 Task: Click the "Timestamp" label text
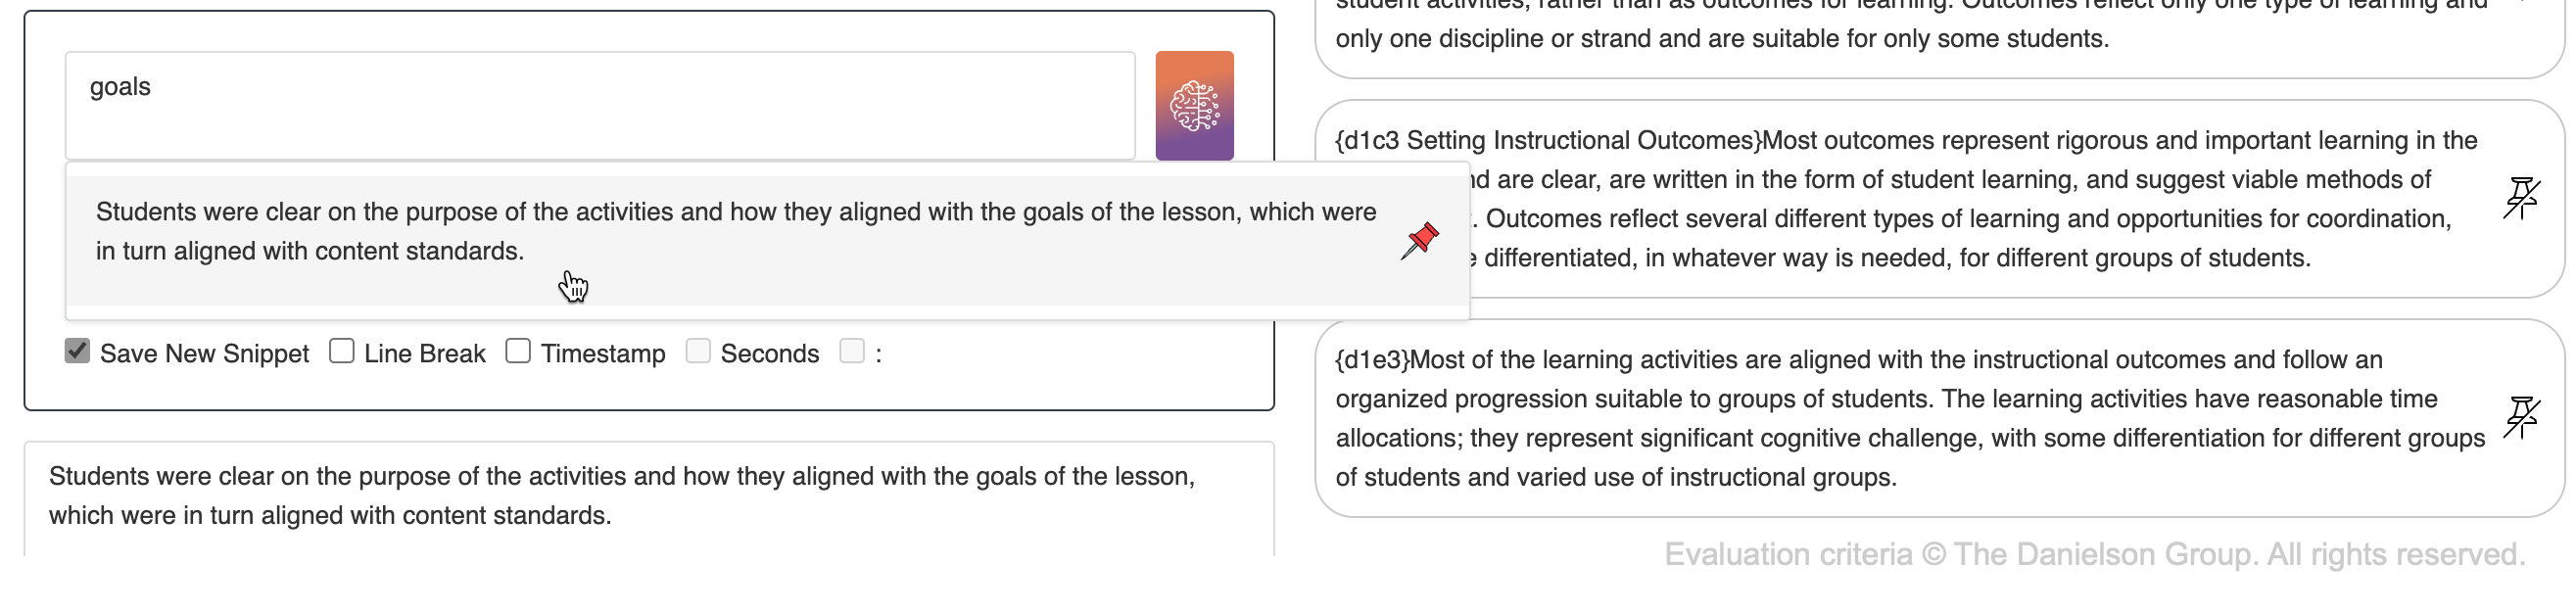pyautogui.click(x=603, y=353)
